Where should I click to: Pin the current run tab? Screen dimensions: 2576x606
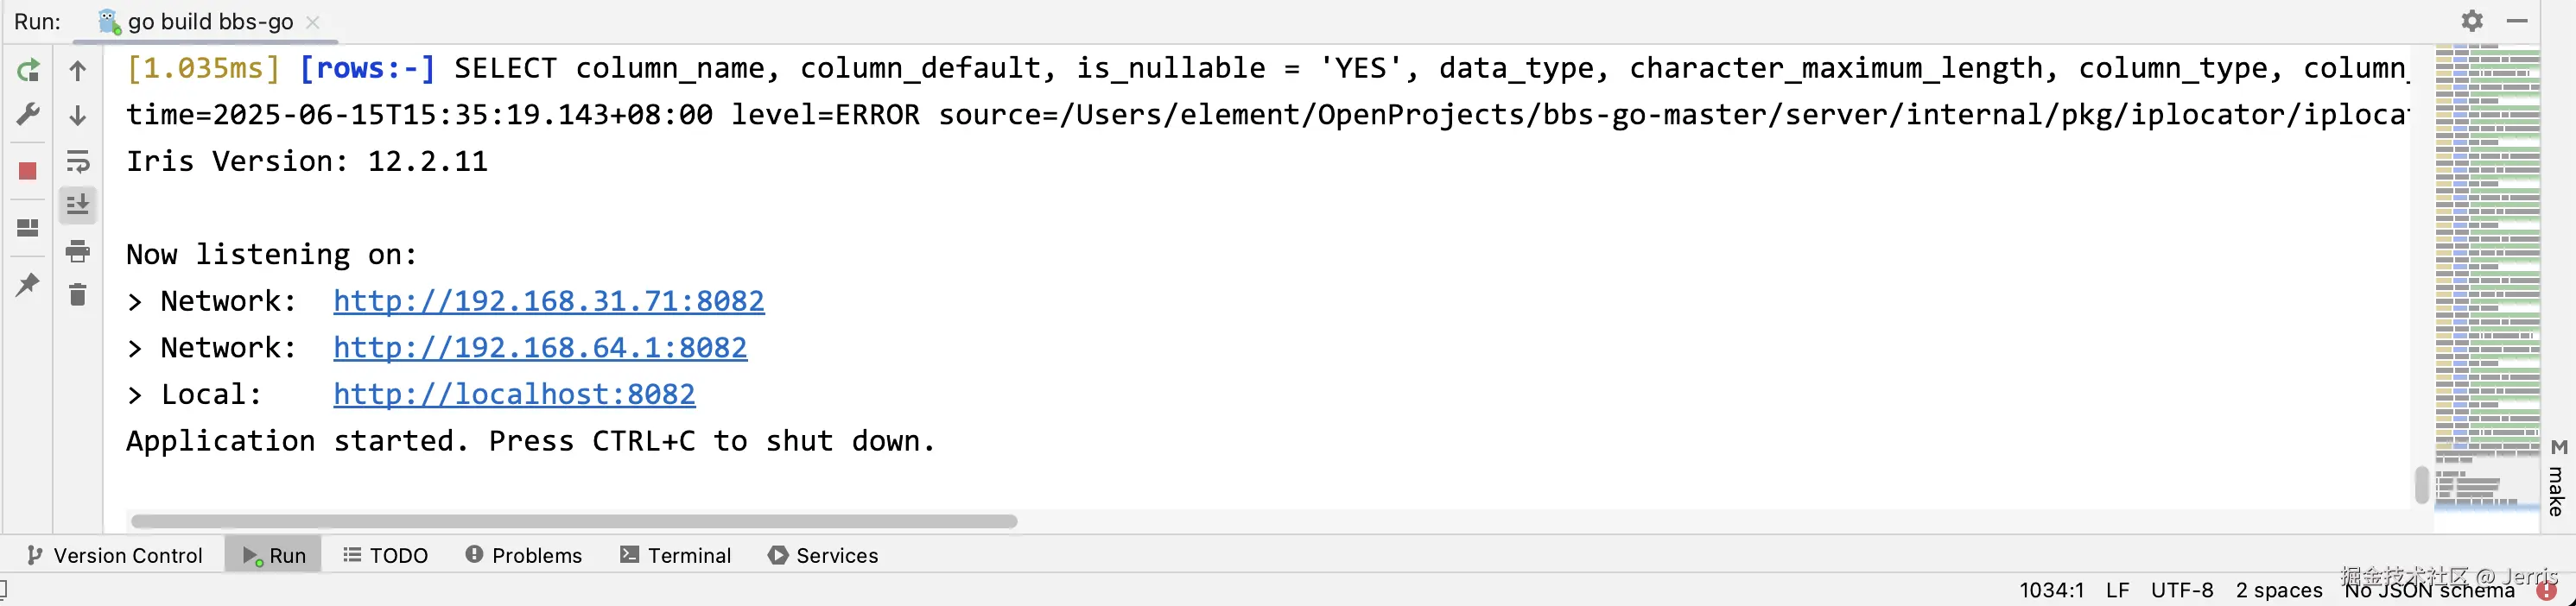tap(28, 285)
